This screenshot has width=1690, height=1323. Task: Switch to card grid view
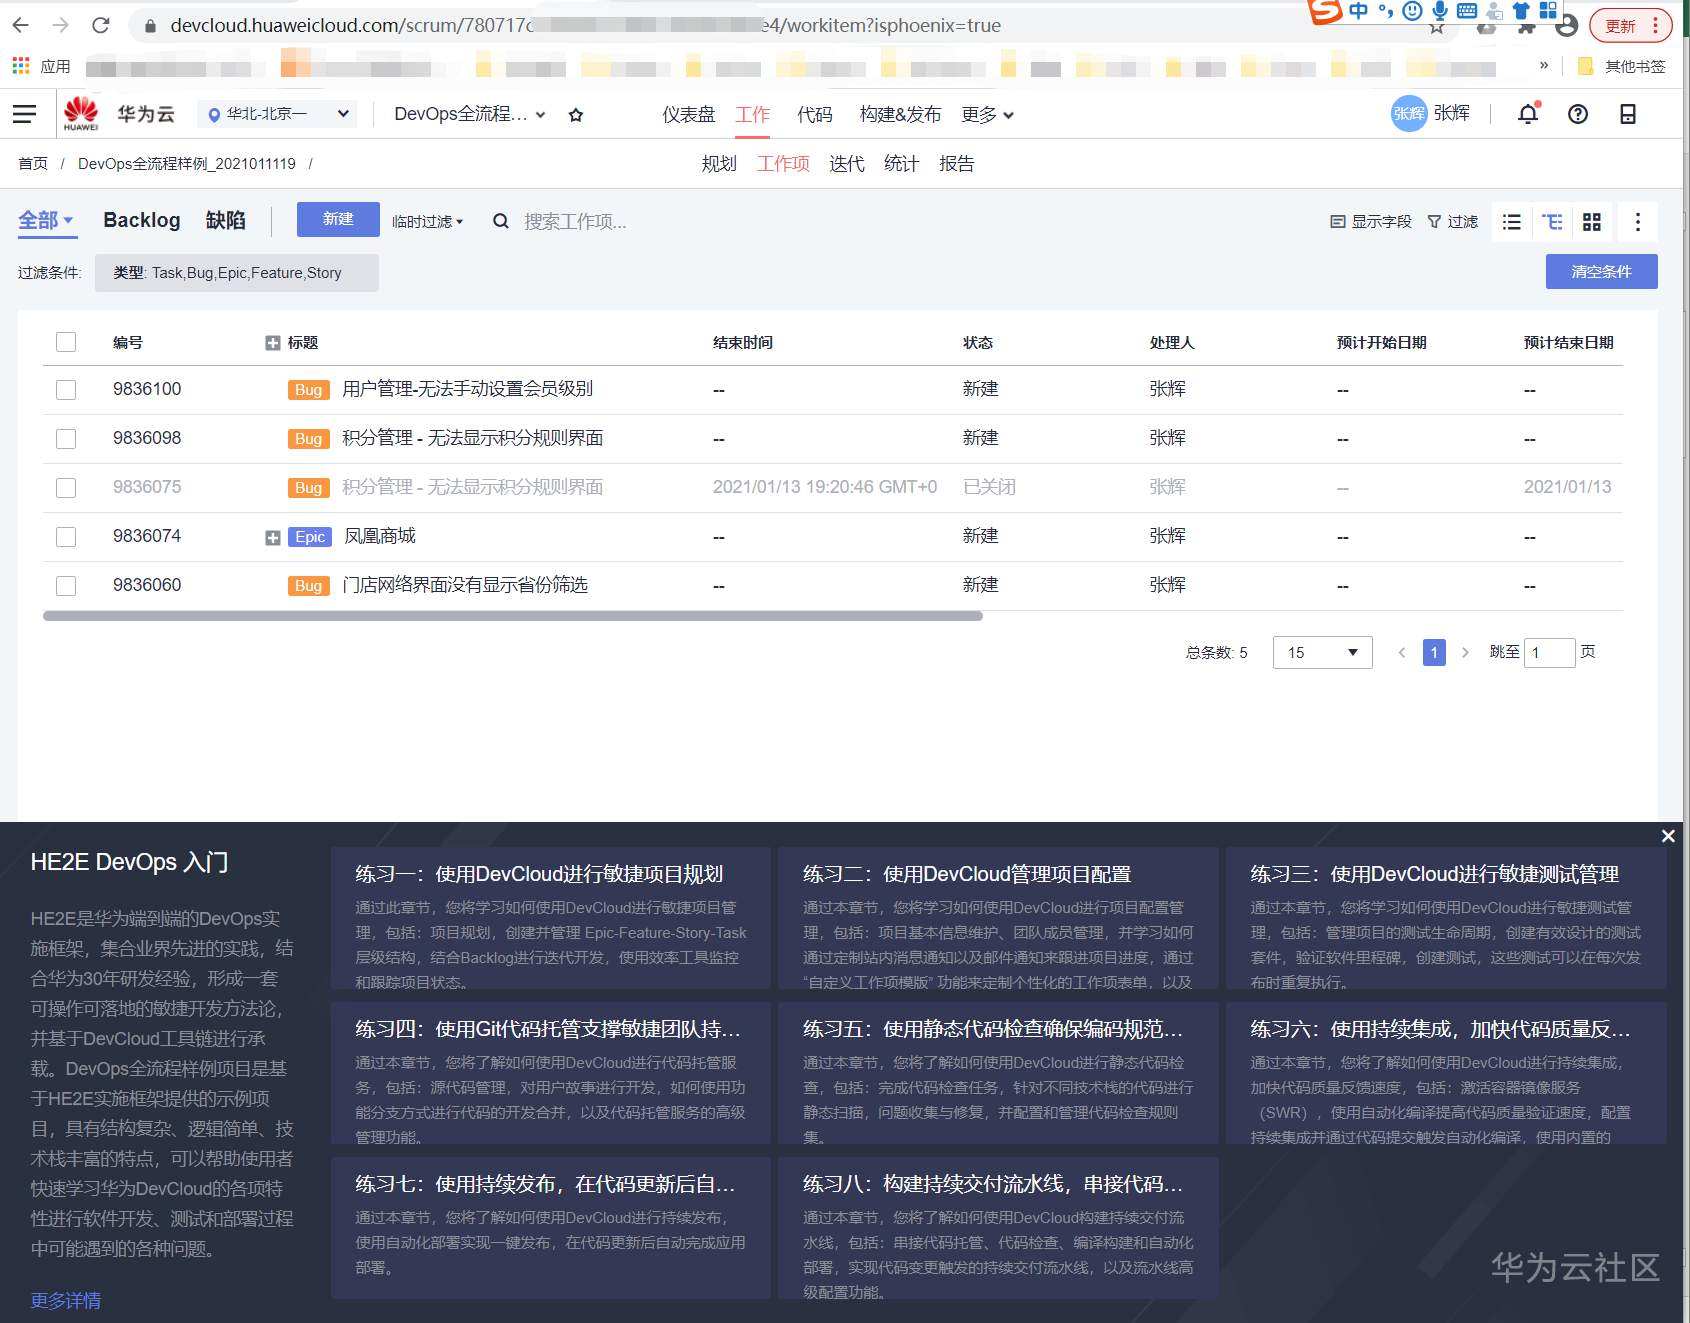pos(1592,222)
